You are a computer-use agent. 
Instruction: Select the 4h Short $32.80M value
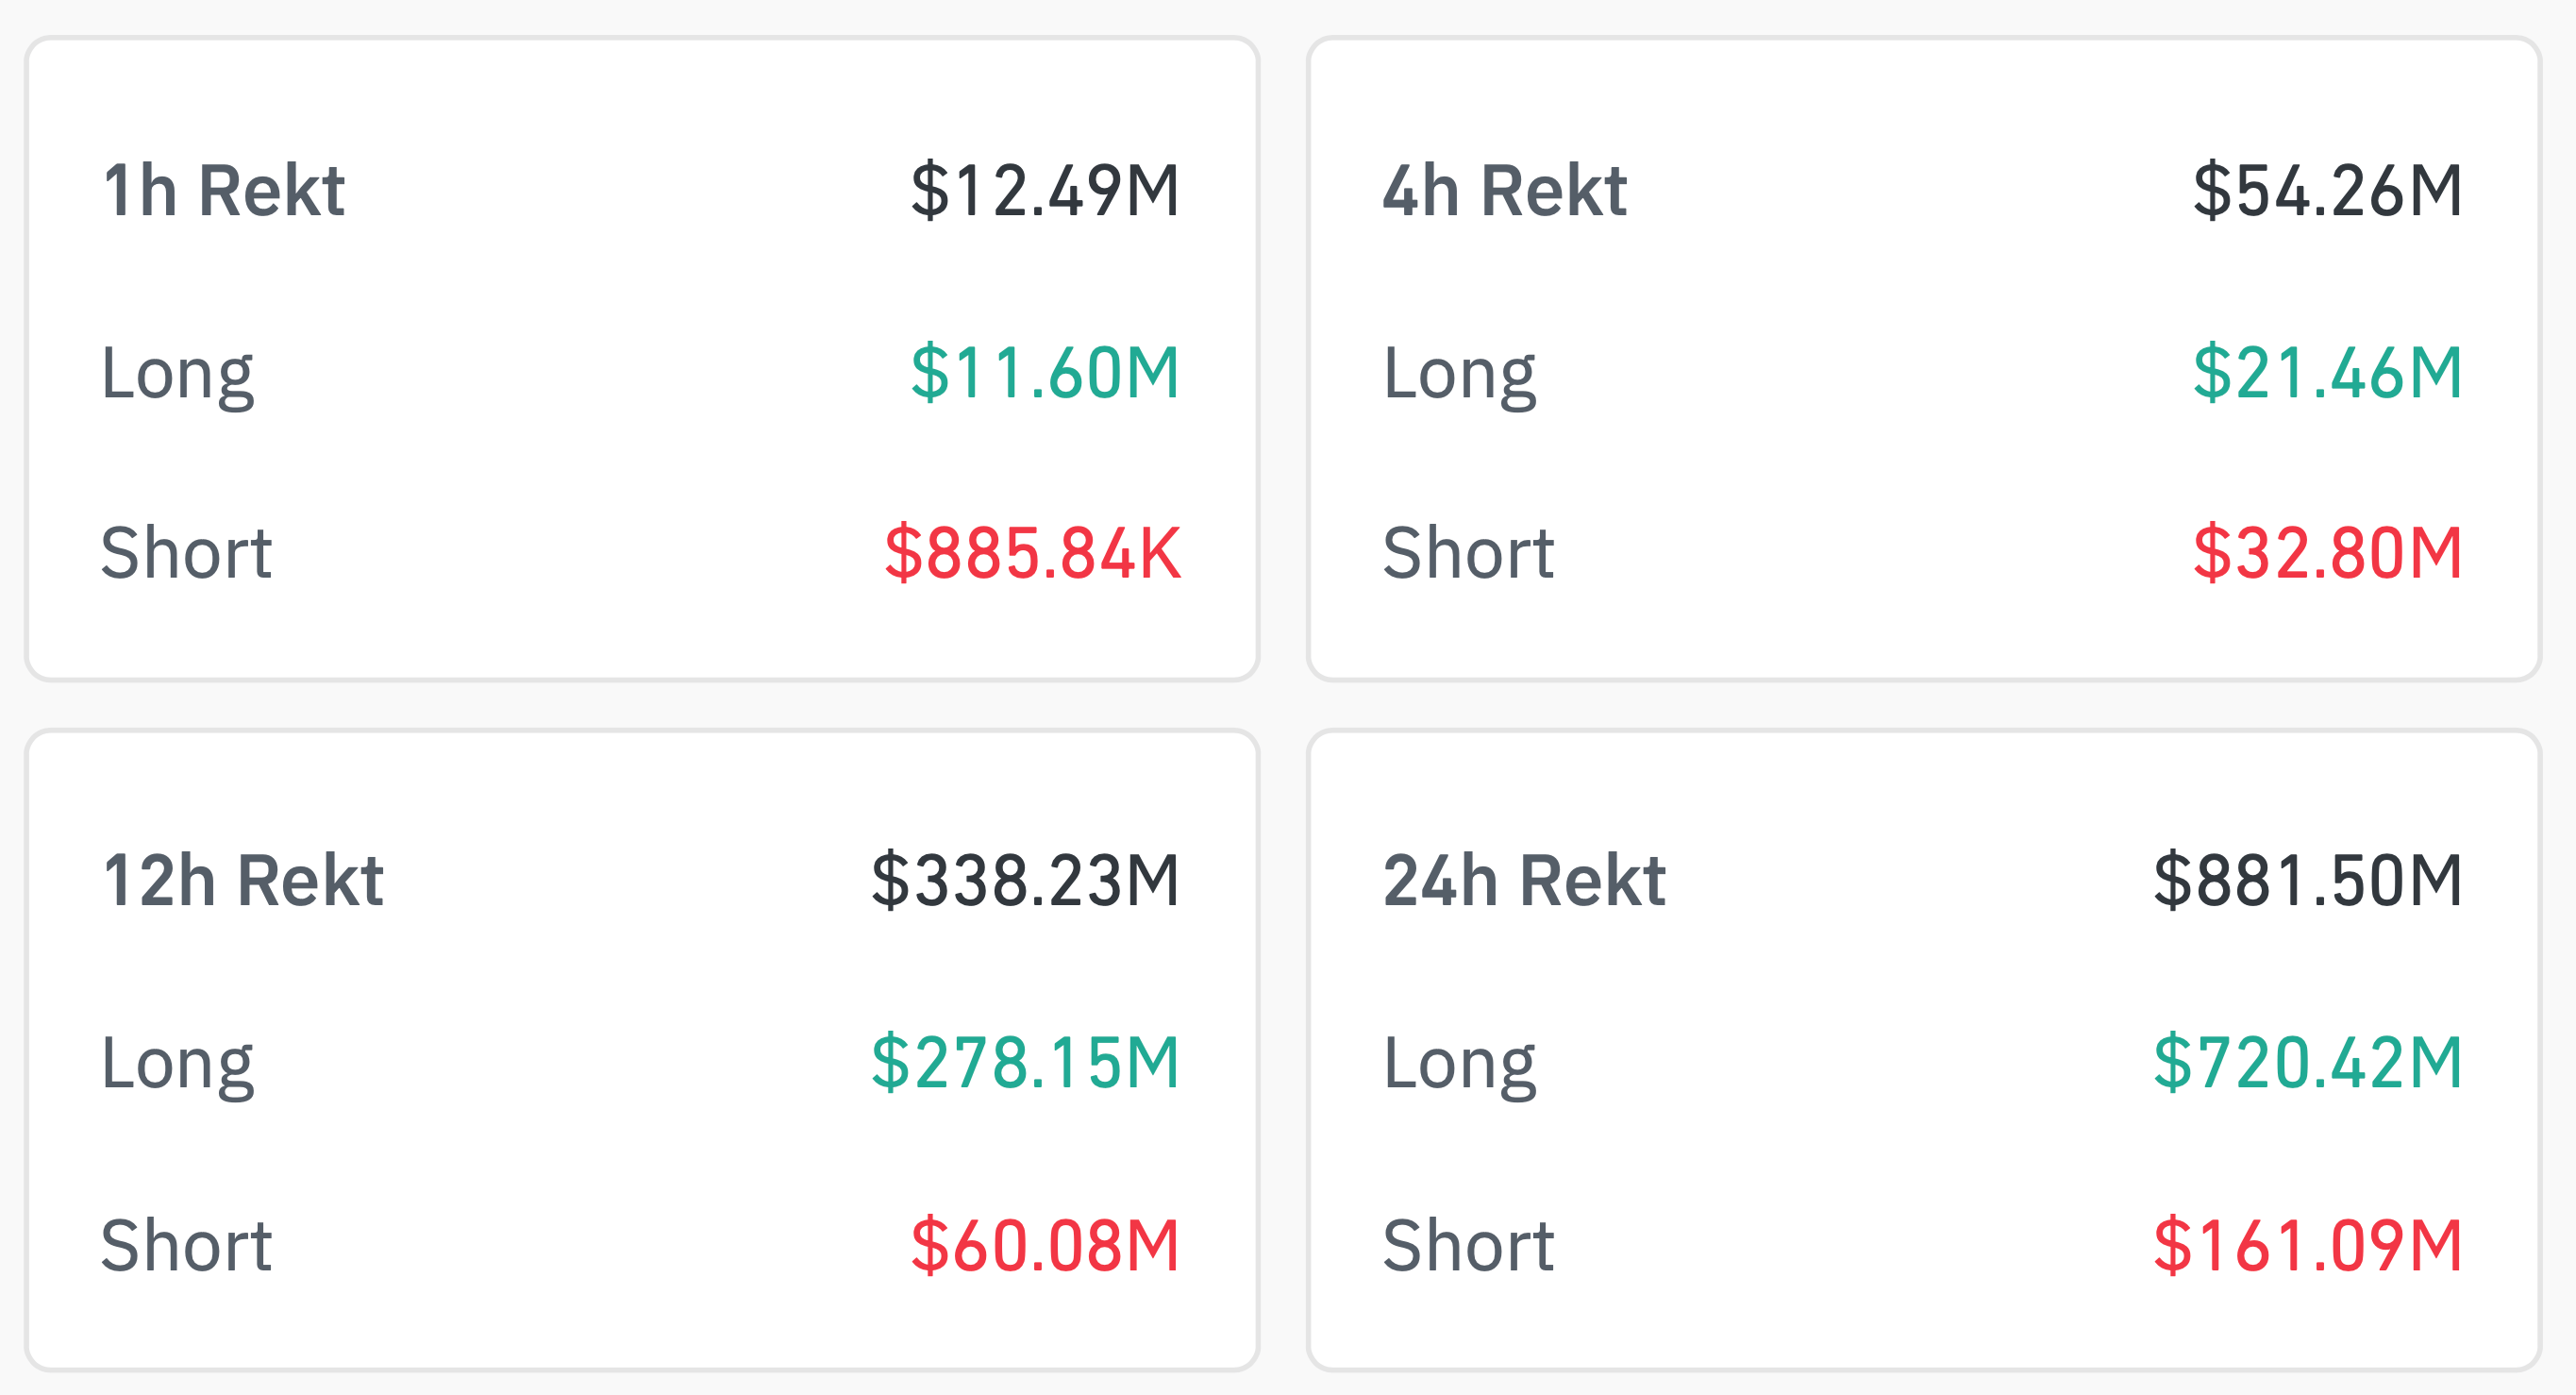2327,553
